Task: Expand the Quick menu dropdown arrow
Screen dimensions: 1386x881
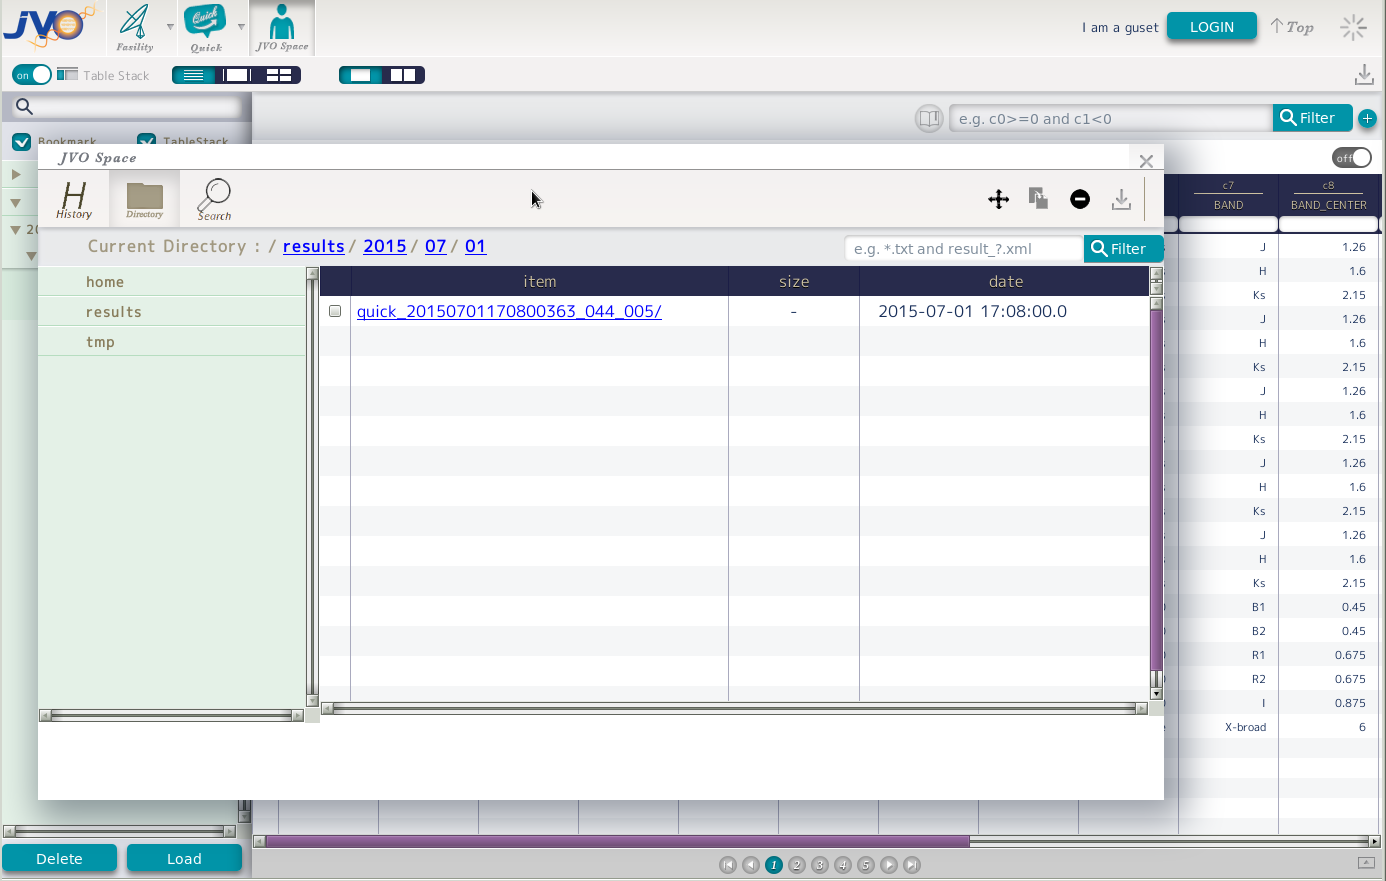Action: coord(241,27)
